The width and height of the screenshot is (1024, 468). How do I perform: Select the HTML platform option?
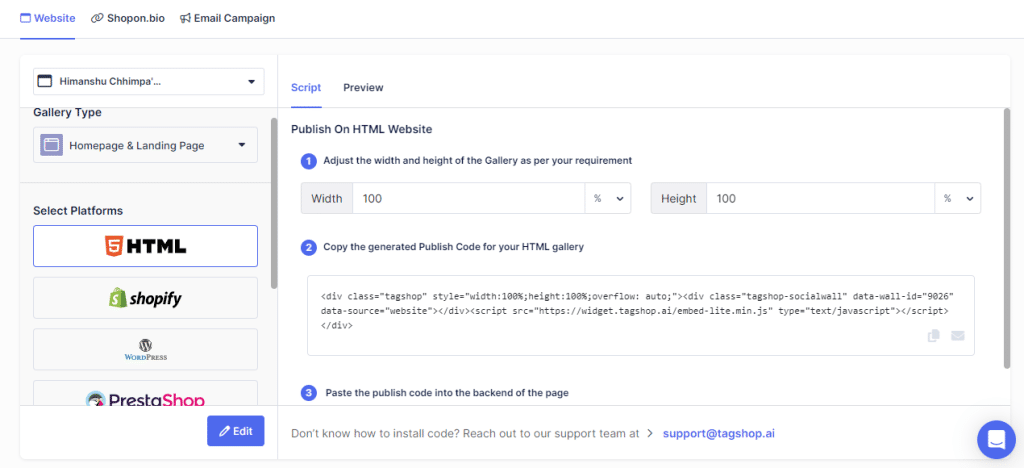145,246
